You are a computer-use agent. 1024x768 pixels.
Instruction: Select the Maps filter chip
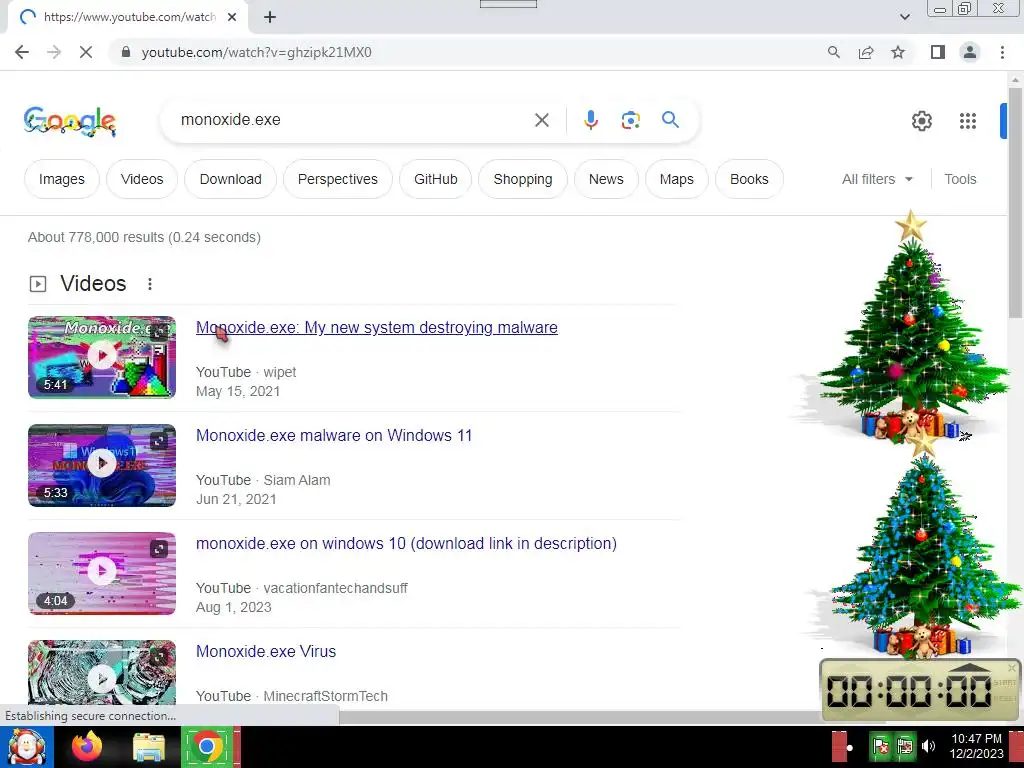click(x=677, y=179)
